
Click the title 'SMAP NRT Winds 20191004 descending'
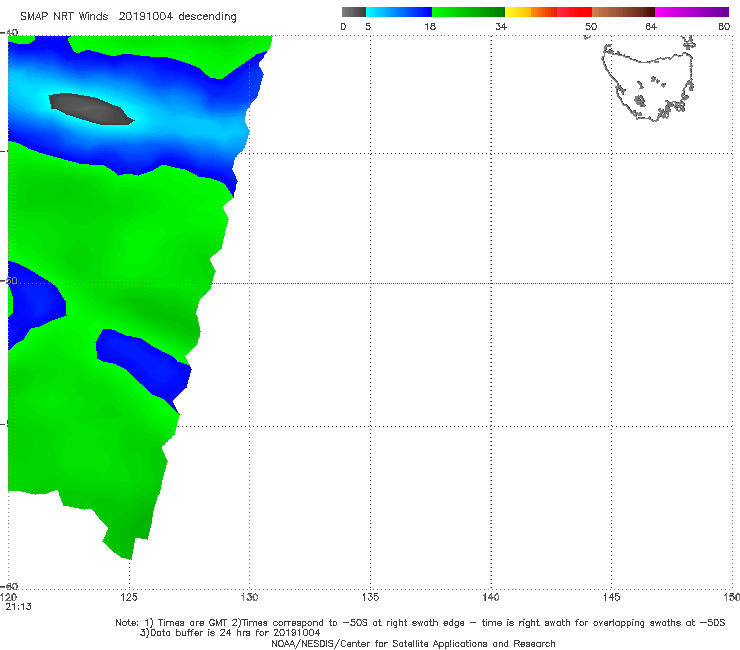click(128, 17)
